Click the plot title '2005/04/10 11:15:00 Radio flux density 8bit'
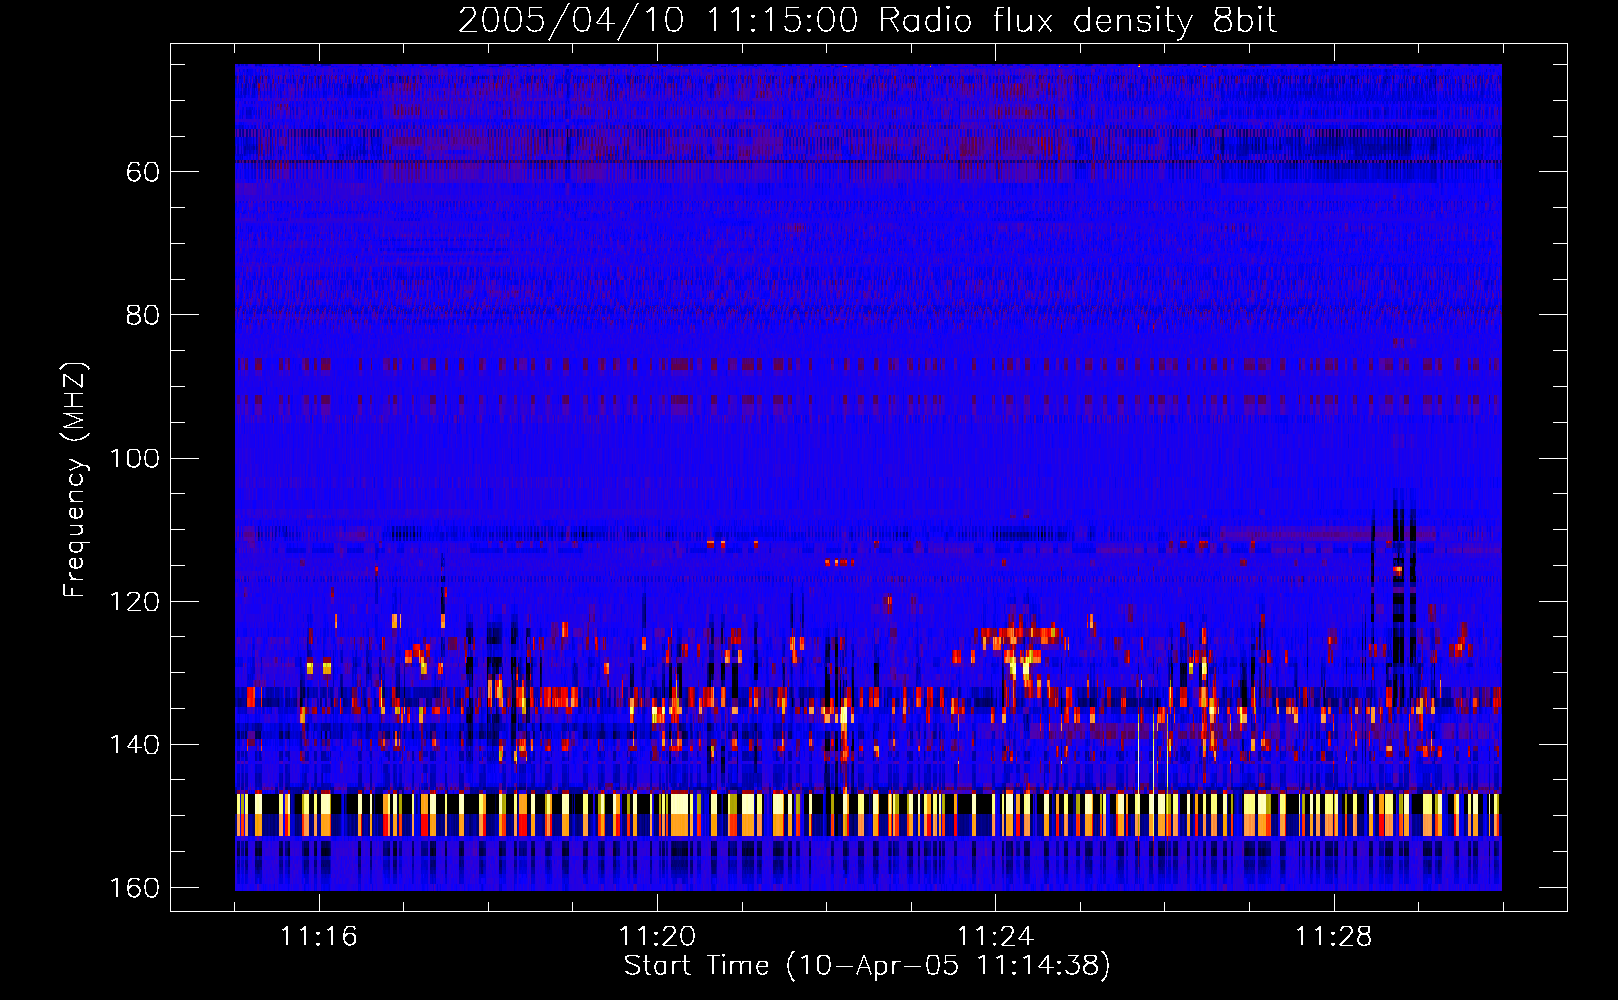Image resolution: width=1618 pixels, height=1000 pixels. [868, 21]
